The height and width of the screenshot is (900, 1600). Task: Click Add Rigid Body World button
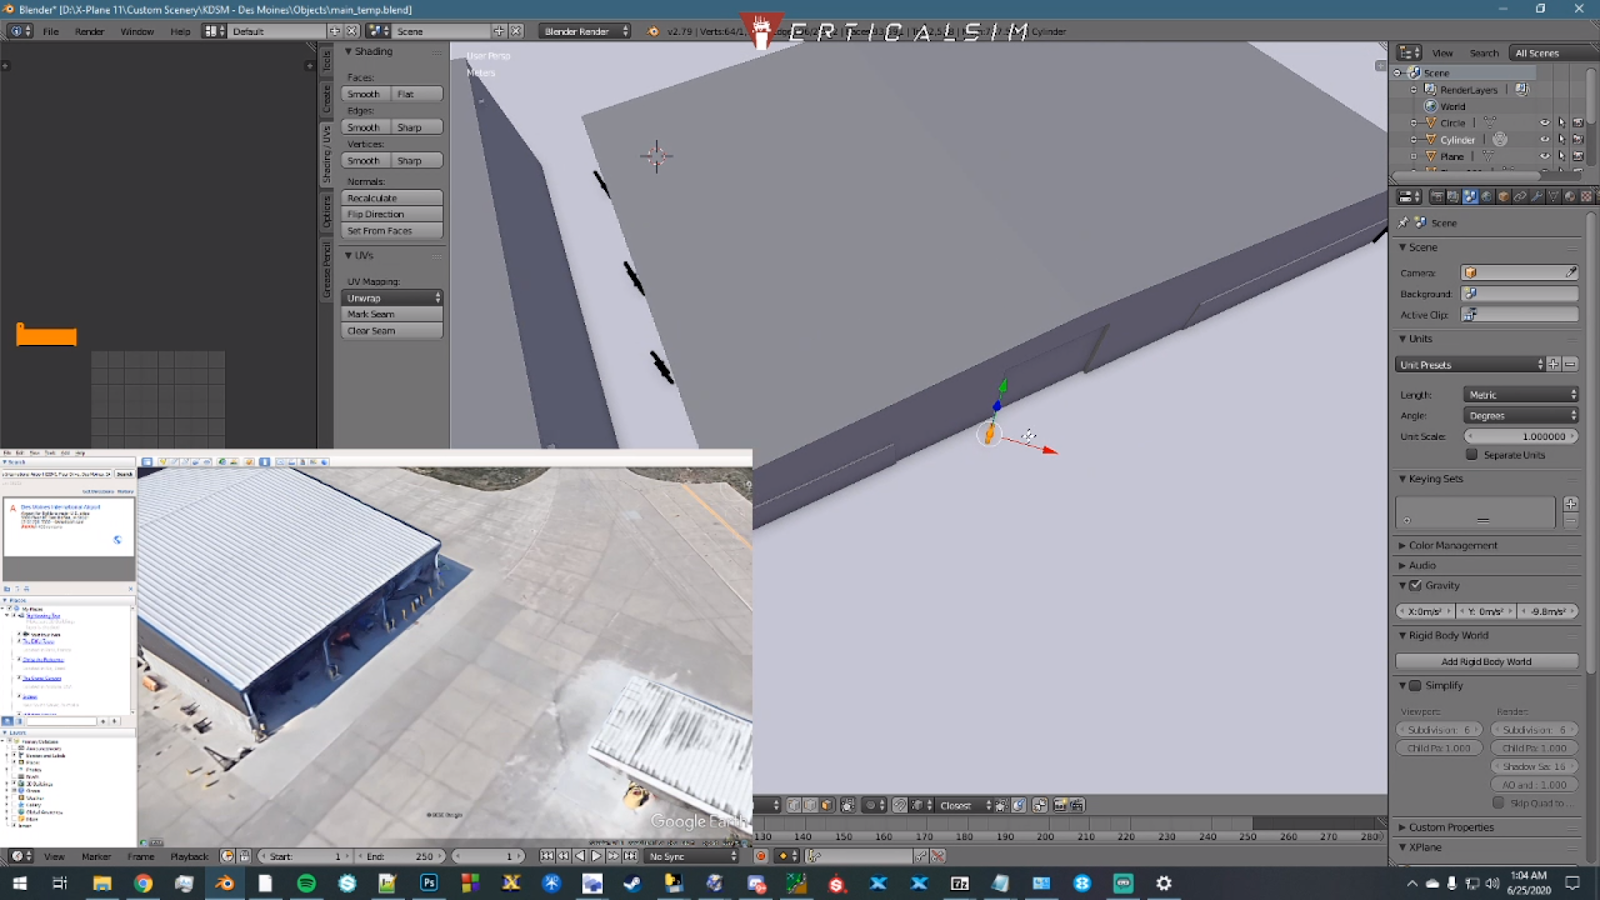(x=1487, y=662)
